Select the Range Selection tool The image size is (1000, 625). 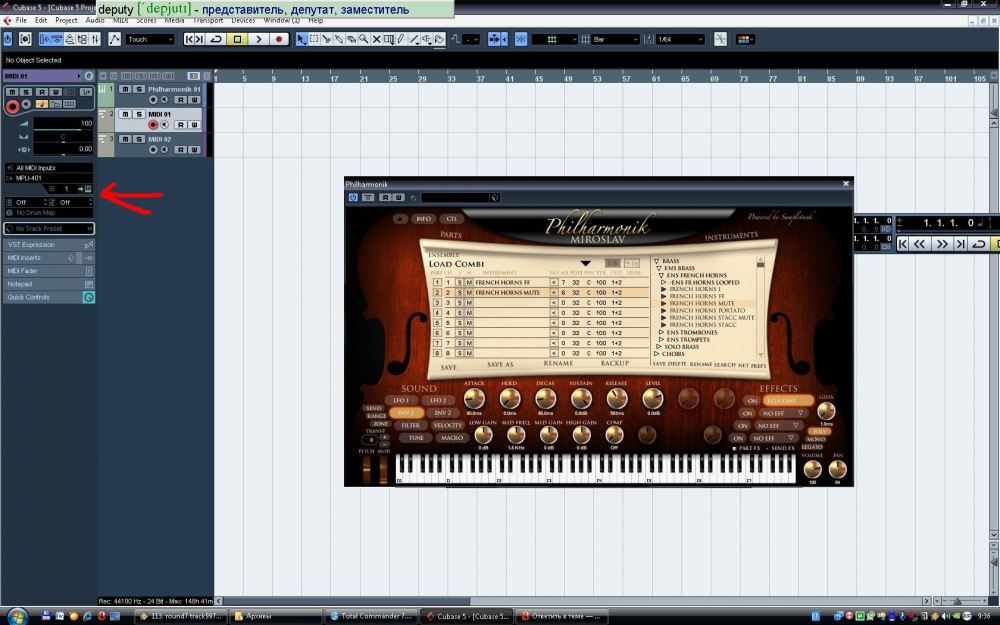(x=314, y=40)
